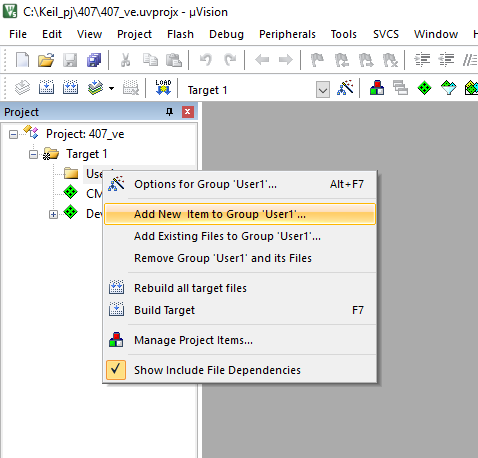This screenshot has width=478, height=458.
Task: Open the Debug menu
Action: click(226, 34)
